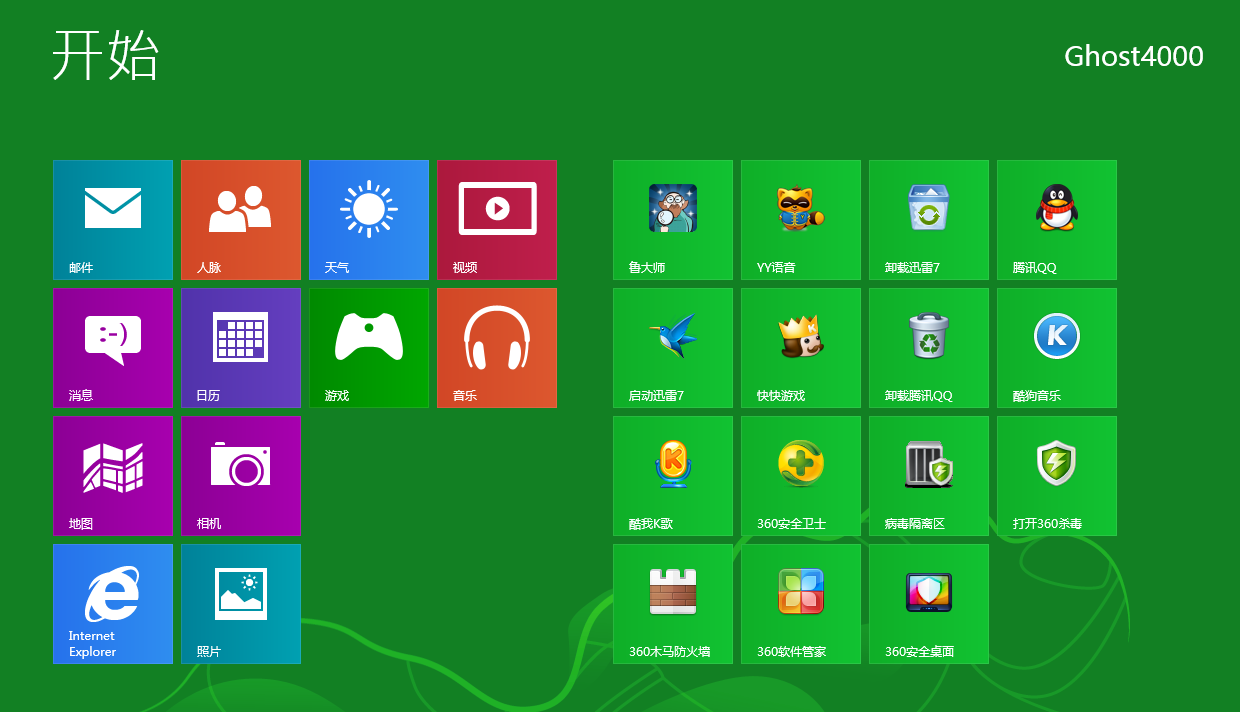Open the 日历 calendar tile
The height and width of the screenshot is (712, 1240).
click(x=241, y=348)
